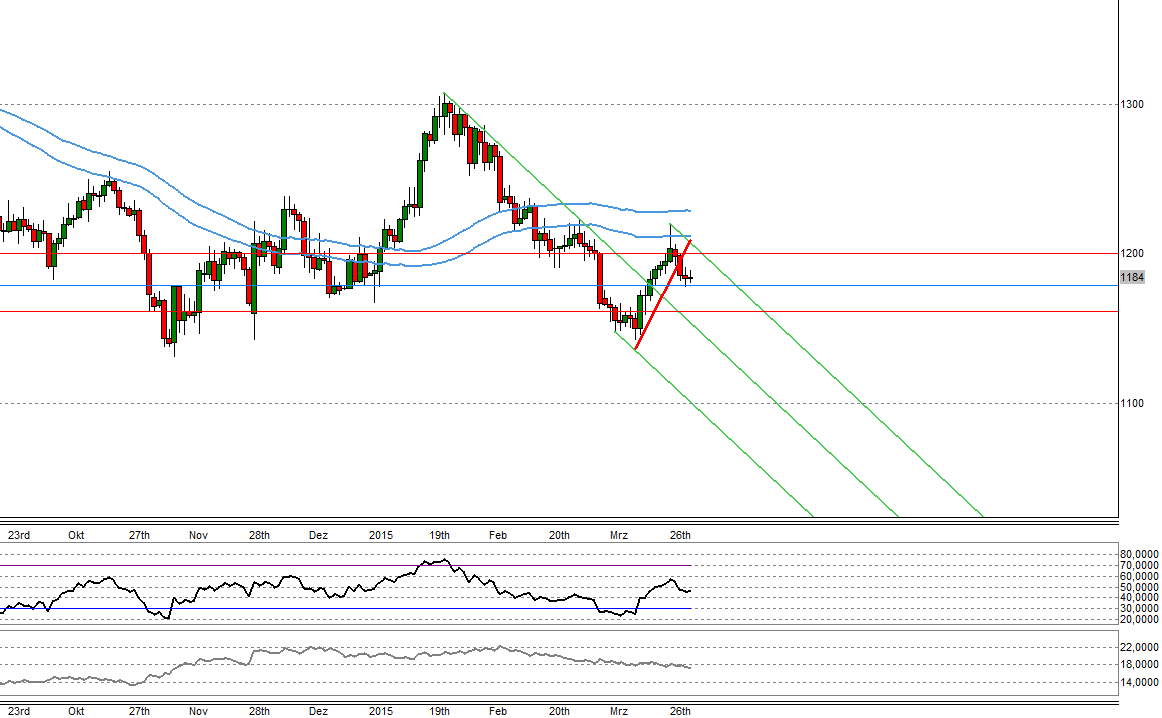Click the black RSI line's highest peak
The height and width of the screenshot is (718, 1162).
tap(444, 560)
